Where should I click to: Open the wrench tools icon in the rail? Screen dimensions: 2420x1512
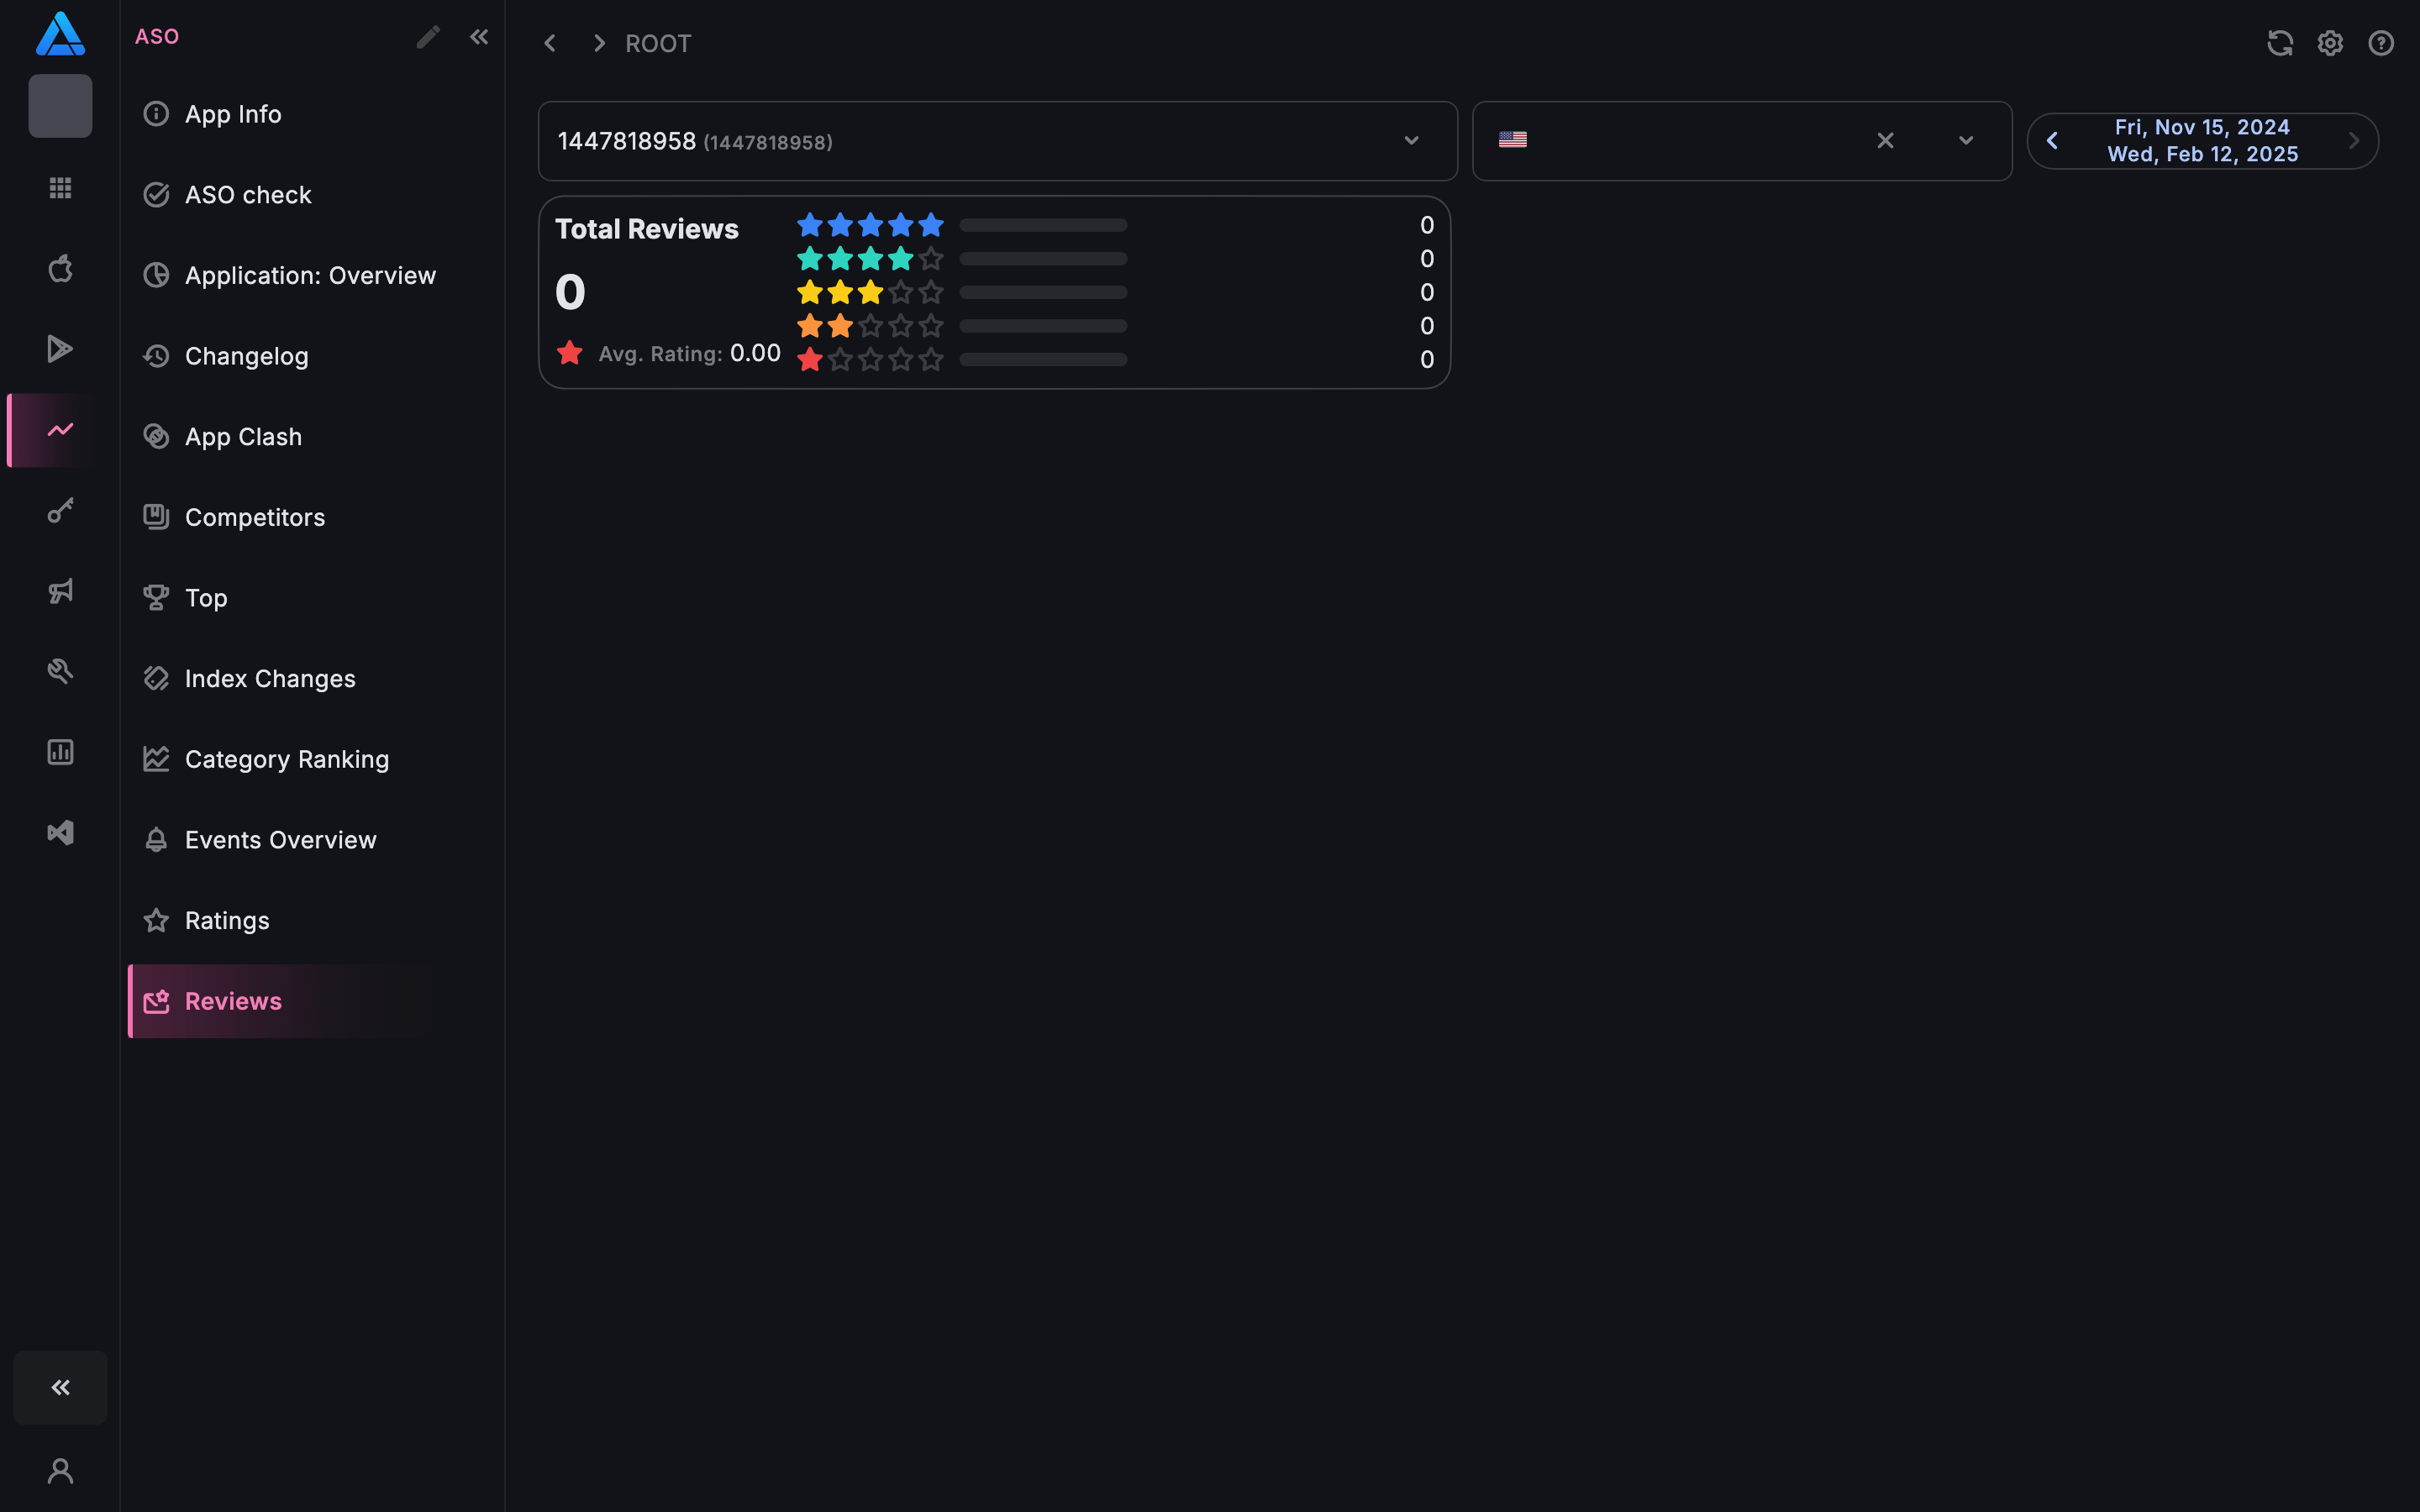point(60,672)
